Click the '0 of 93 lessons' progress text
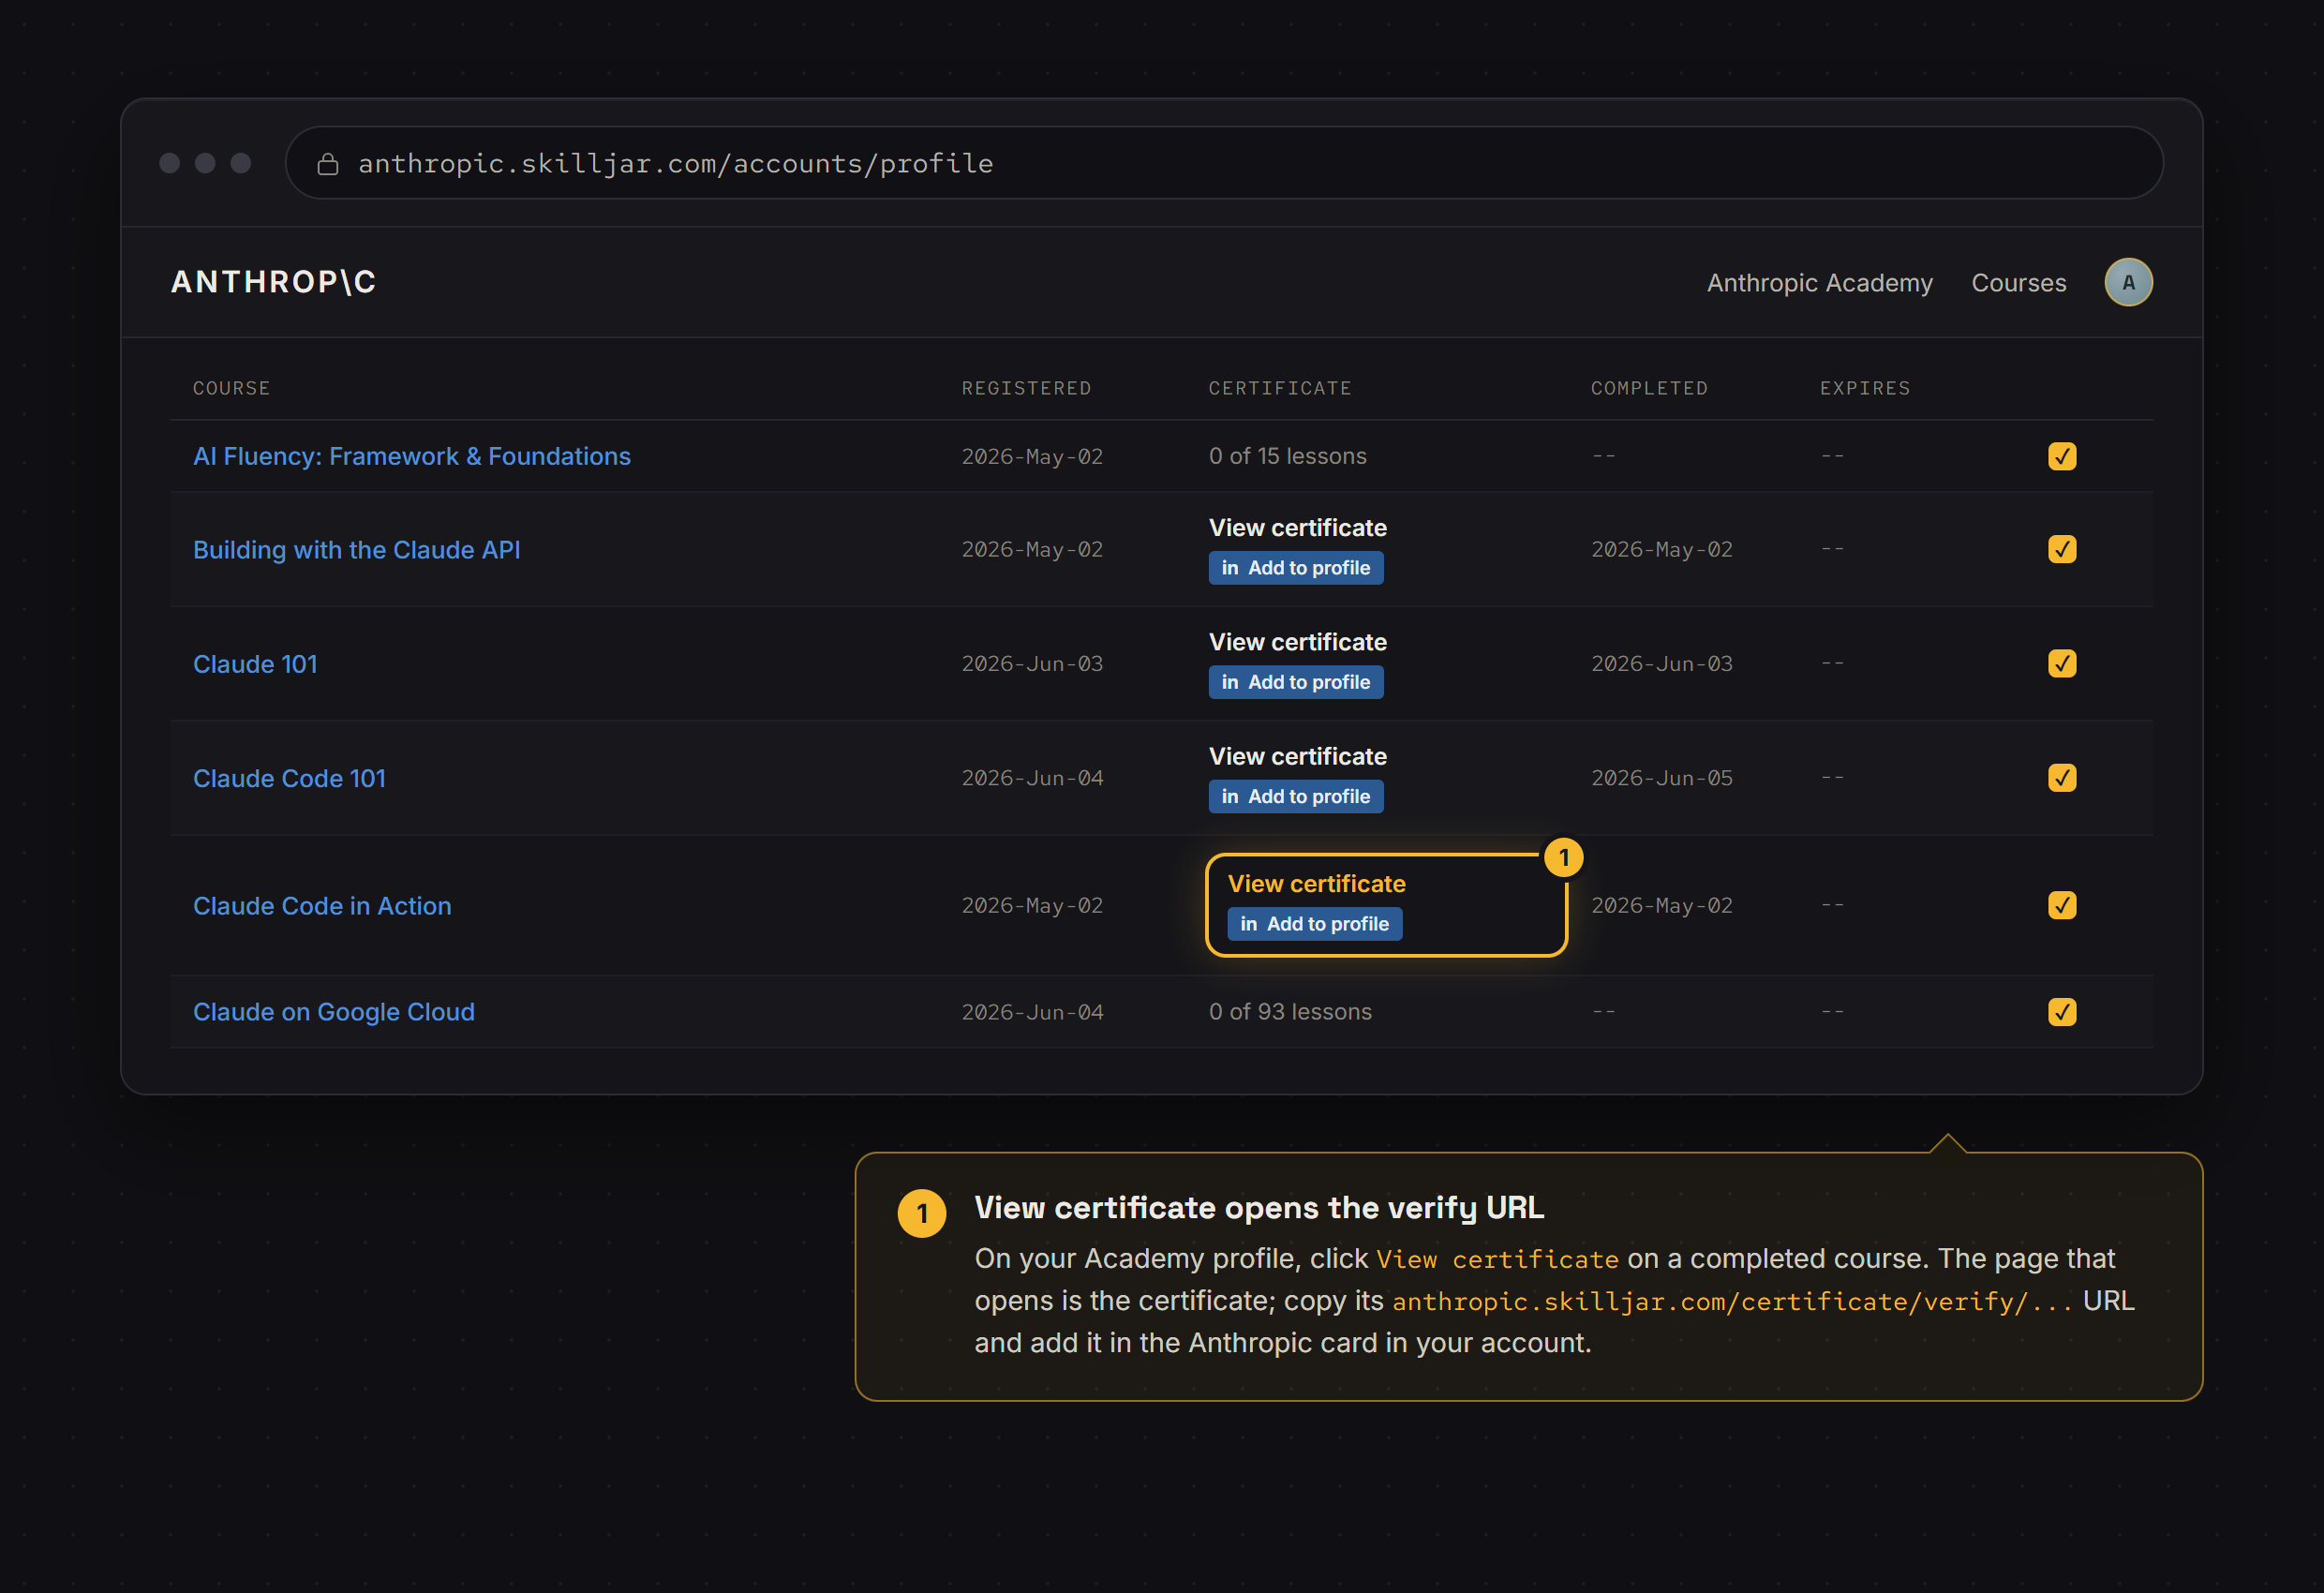This screenshot has height=1593, width=2324. [1290, 1012]
